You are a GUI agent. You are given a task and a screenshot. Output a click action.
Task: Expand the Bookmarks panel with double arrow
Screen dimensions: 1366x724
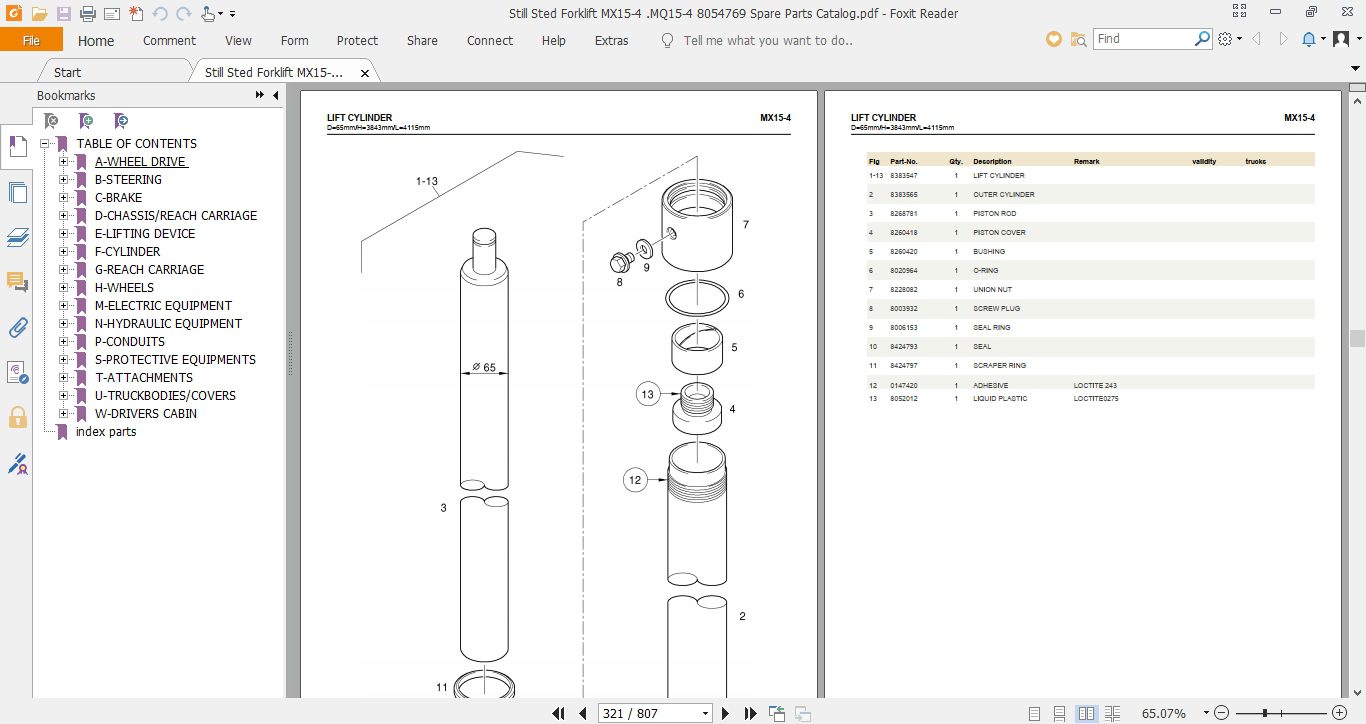(259, 95)
